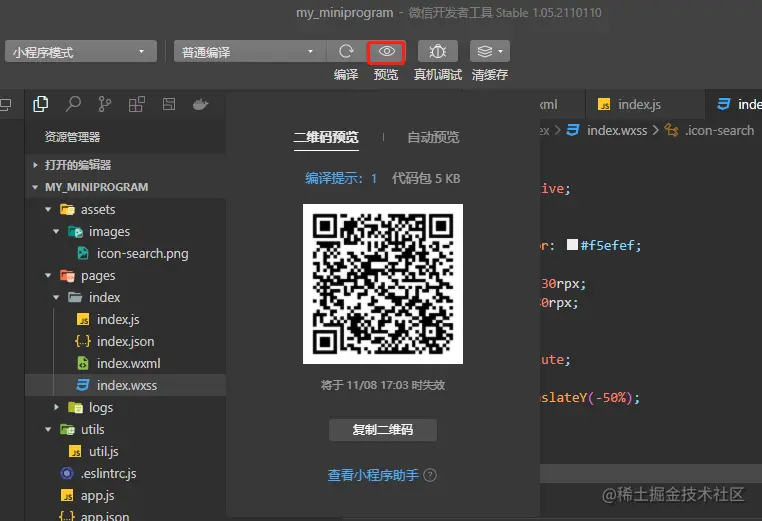Screen dimensions: 762x521
Task: Collapse the pages folder
Action: tap(48, 276)
